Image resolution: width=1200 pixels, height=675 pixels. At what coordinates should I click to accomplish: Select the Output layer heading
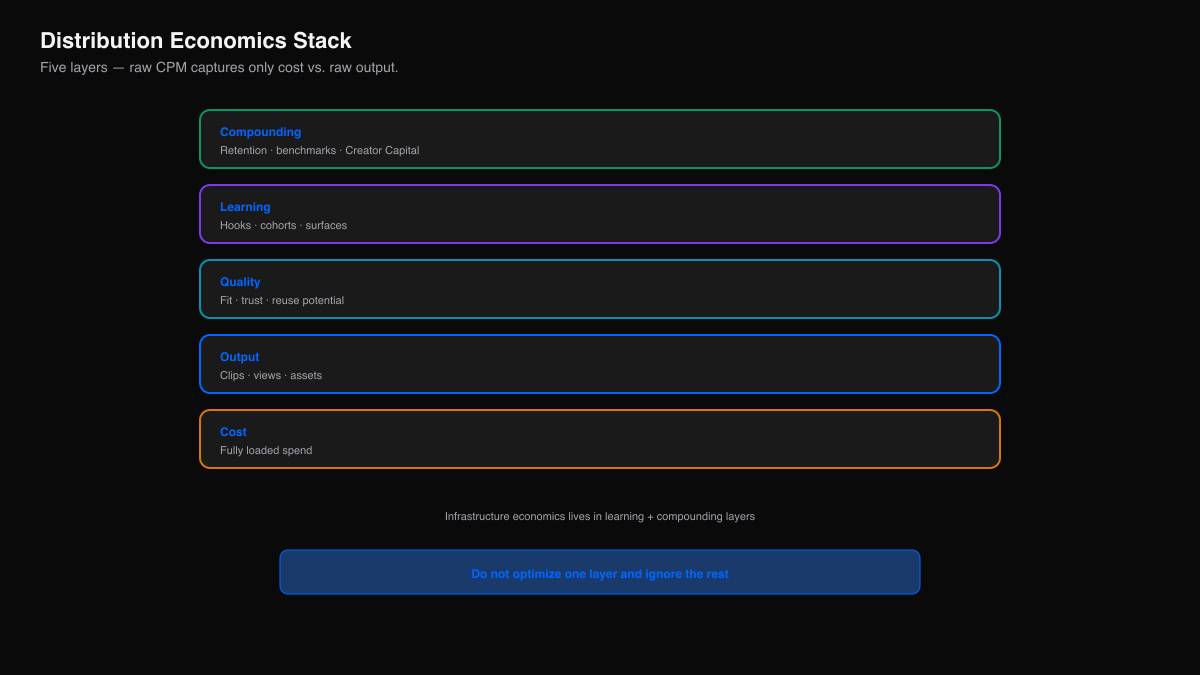(239, 357)
